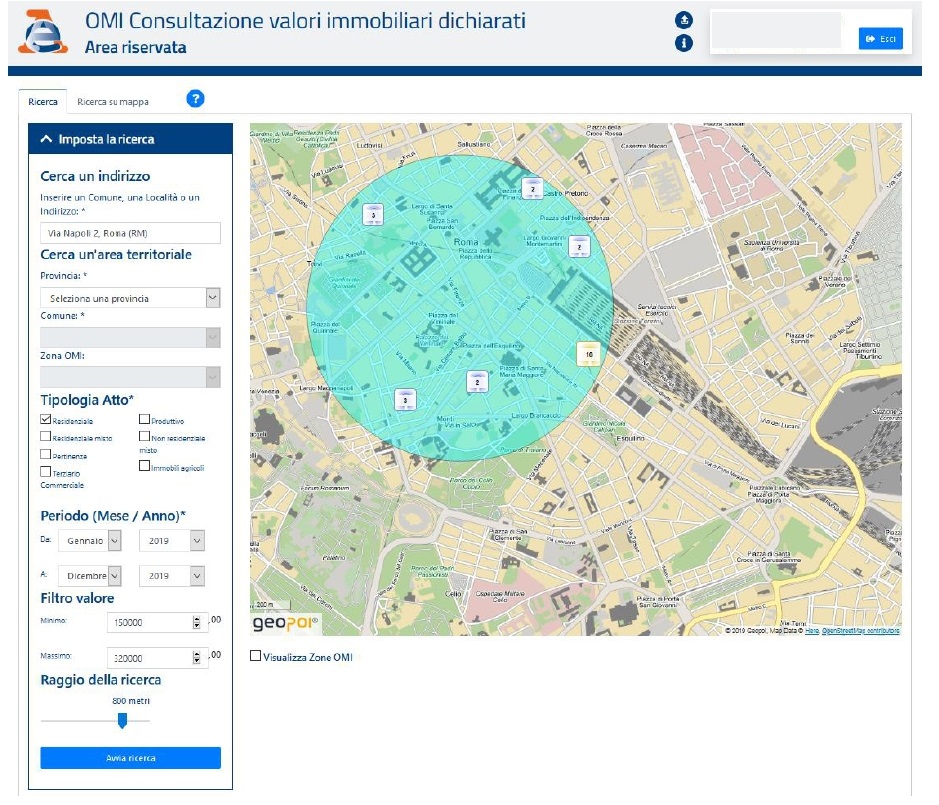Image resolution: width=939 pixels, height=805 pixels.
Task: Click the Agenzia Entrate logo icon
Action: click(x=42, y=32)
